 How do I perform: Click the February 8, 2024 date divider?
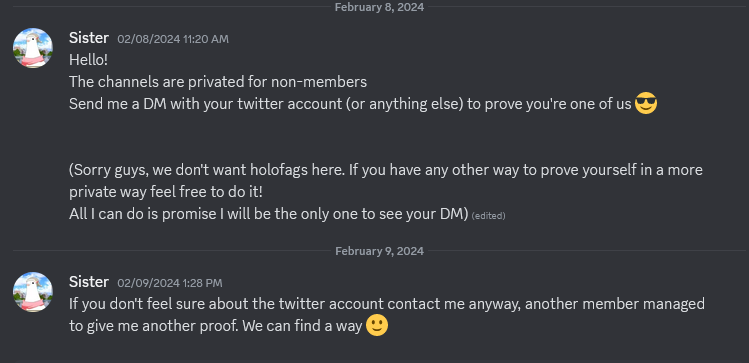379,7
